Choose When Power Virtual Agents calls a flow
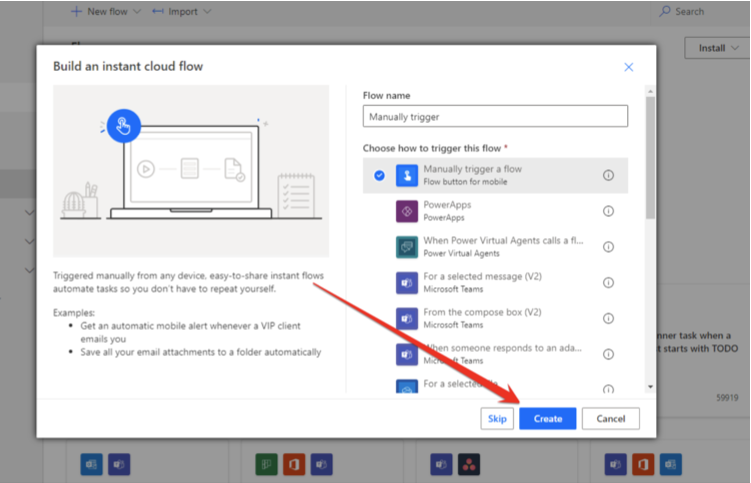The height and width of the screenshot is (483, 751). coord(503,241)
